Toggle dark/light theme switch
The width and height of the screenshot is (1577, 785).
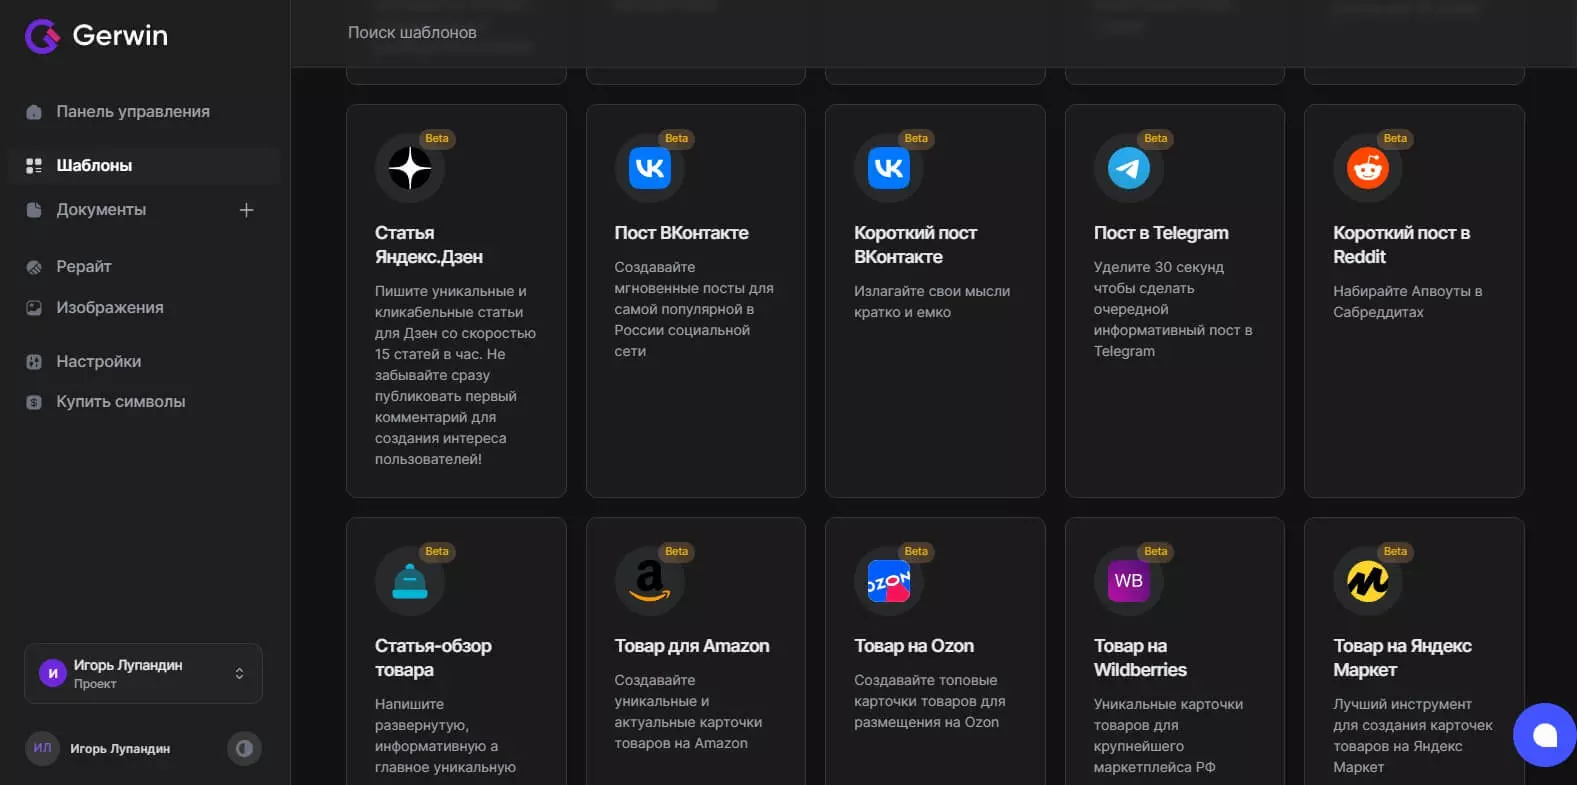coord(244,748)
